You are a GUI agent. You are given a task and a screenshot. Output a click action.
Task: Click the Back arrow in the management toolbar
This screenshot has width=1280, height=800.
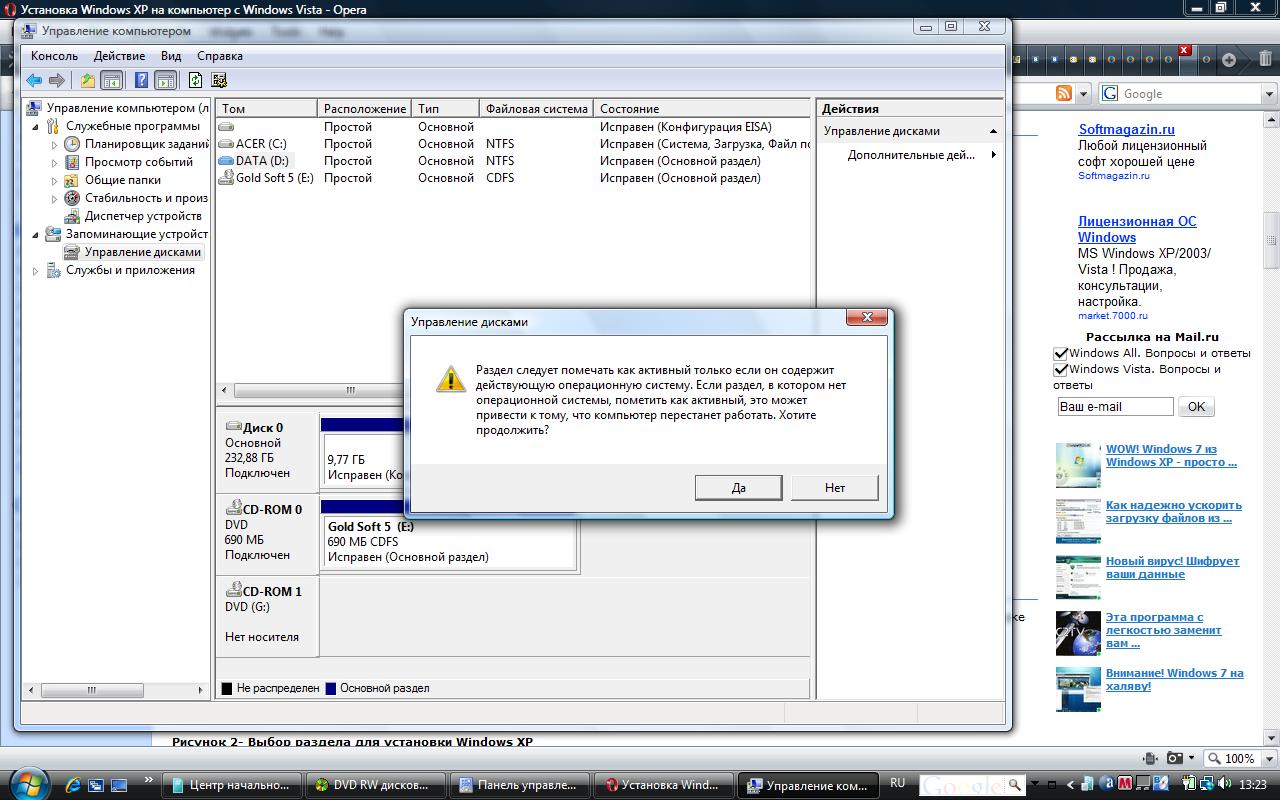point(35,81)
